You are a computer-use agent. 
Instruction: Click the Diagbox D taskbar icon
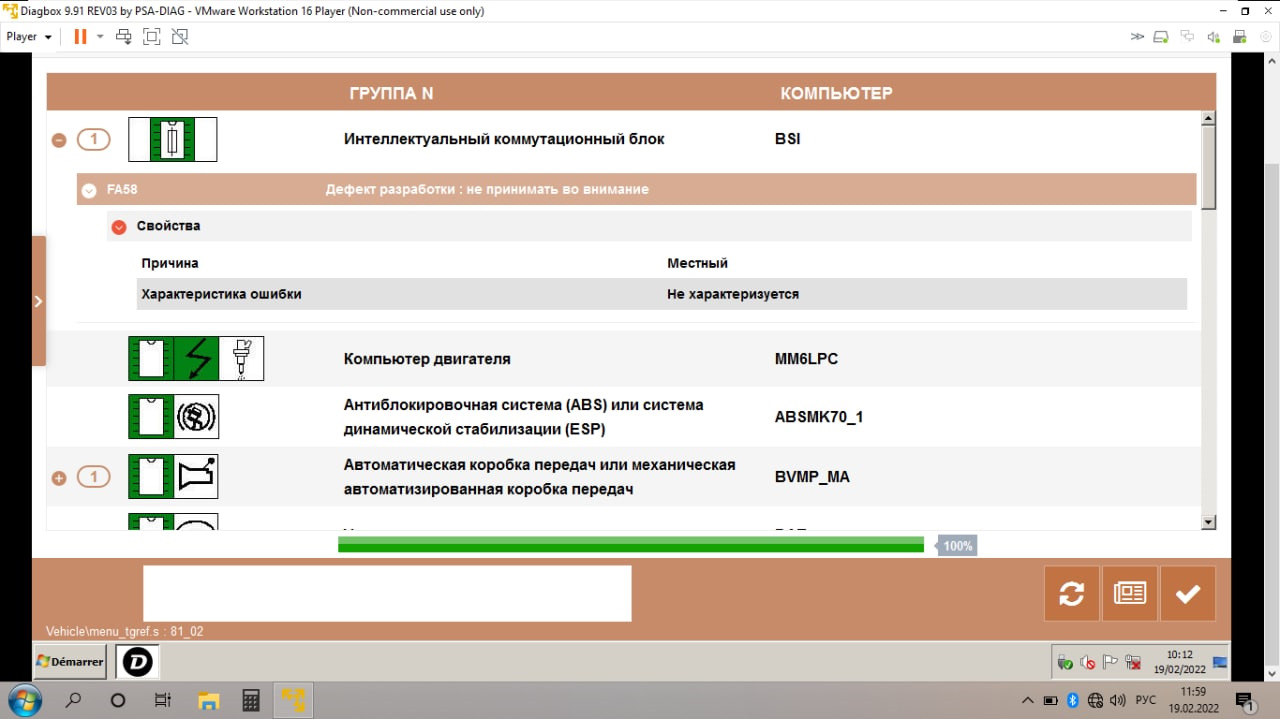point(137,662)
